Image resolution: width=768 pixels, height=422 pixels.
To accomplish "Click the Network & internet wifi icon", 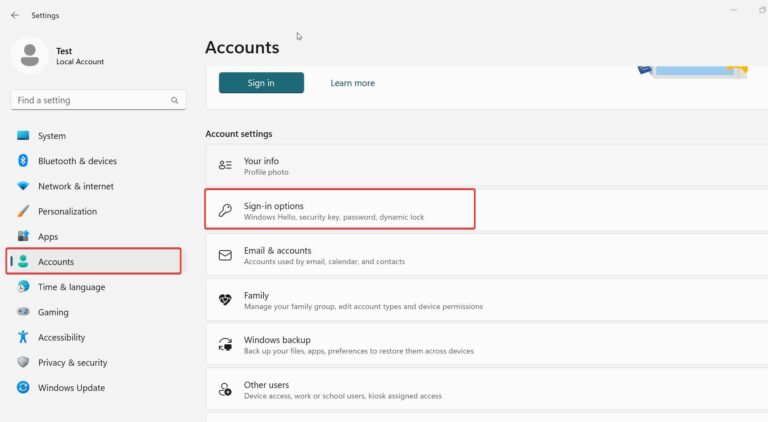I will (x=23, y=186).
